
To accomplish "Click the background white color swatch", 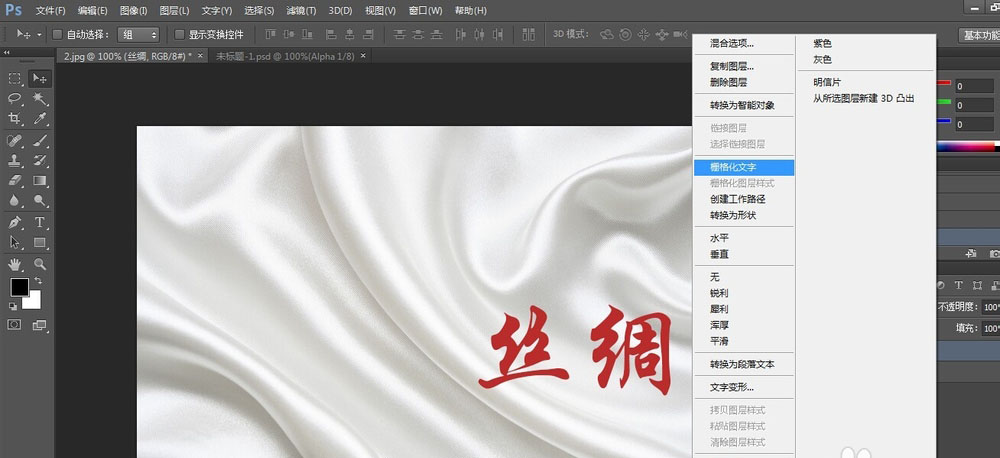I will click(34, 302).
